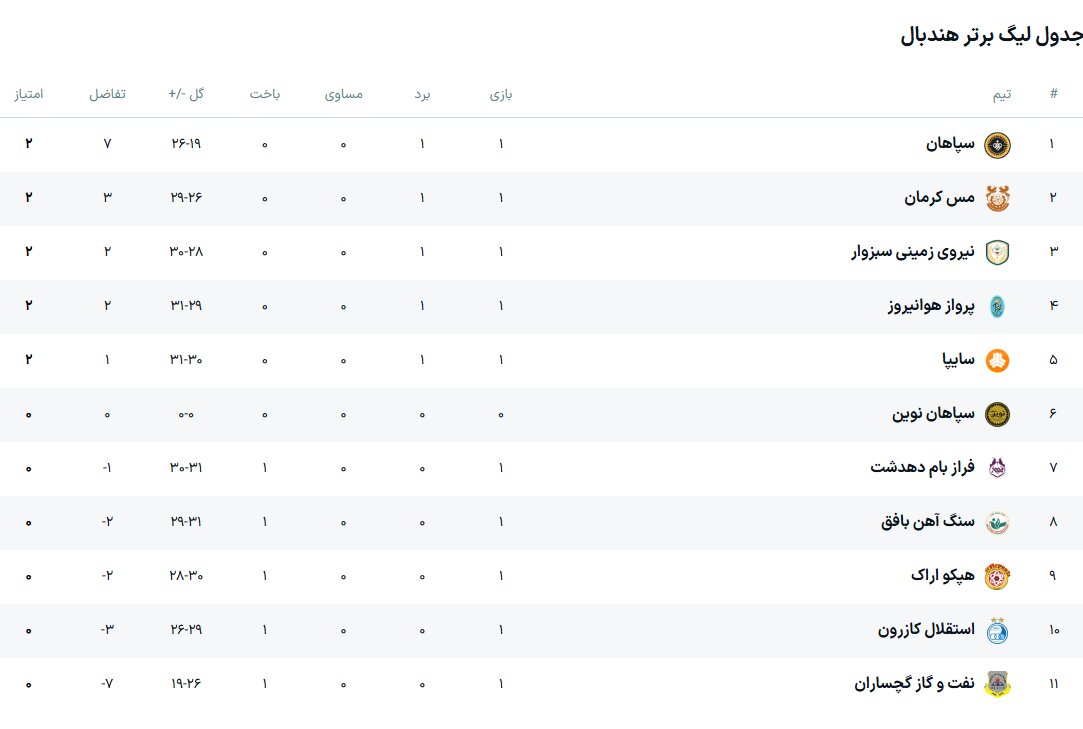Click the نفت و گاز گچساران team logo
The height and width of the screenshot is (729, 1083).
pyautogui.click(x=997, y=685)
